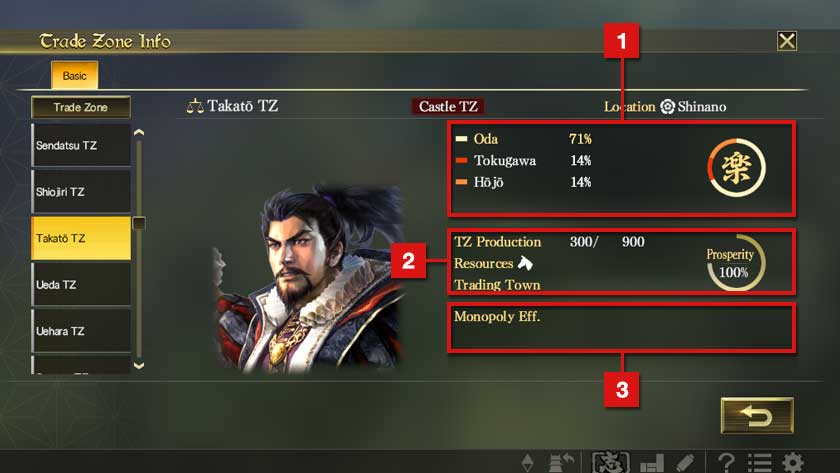Click the Trade Zone header button
Viewport: 840px width, 473px height.
(x=81, y=107)
